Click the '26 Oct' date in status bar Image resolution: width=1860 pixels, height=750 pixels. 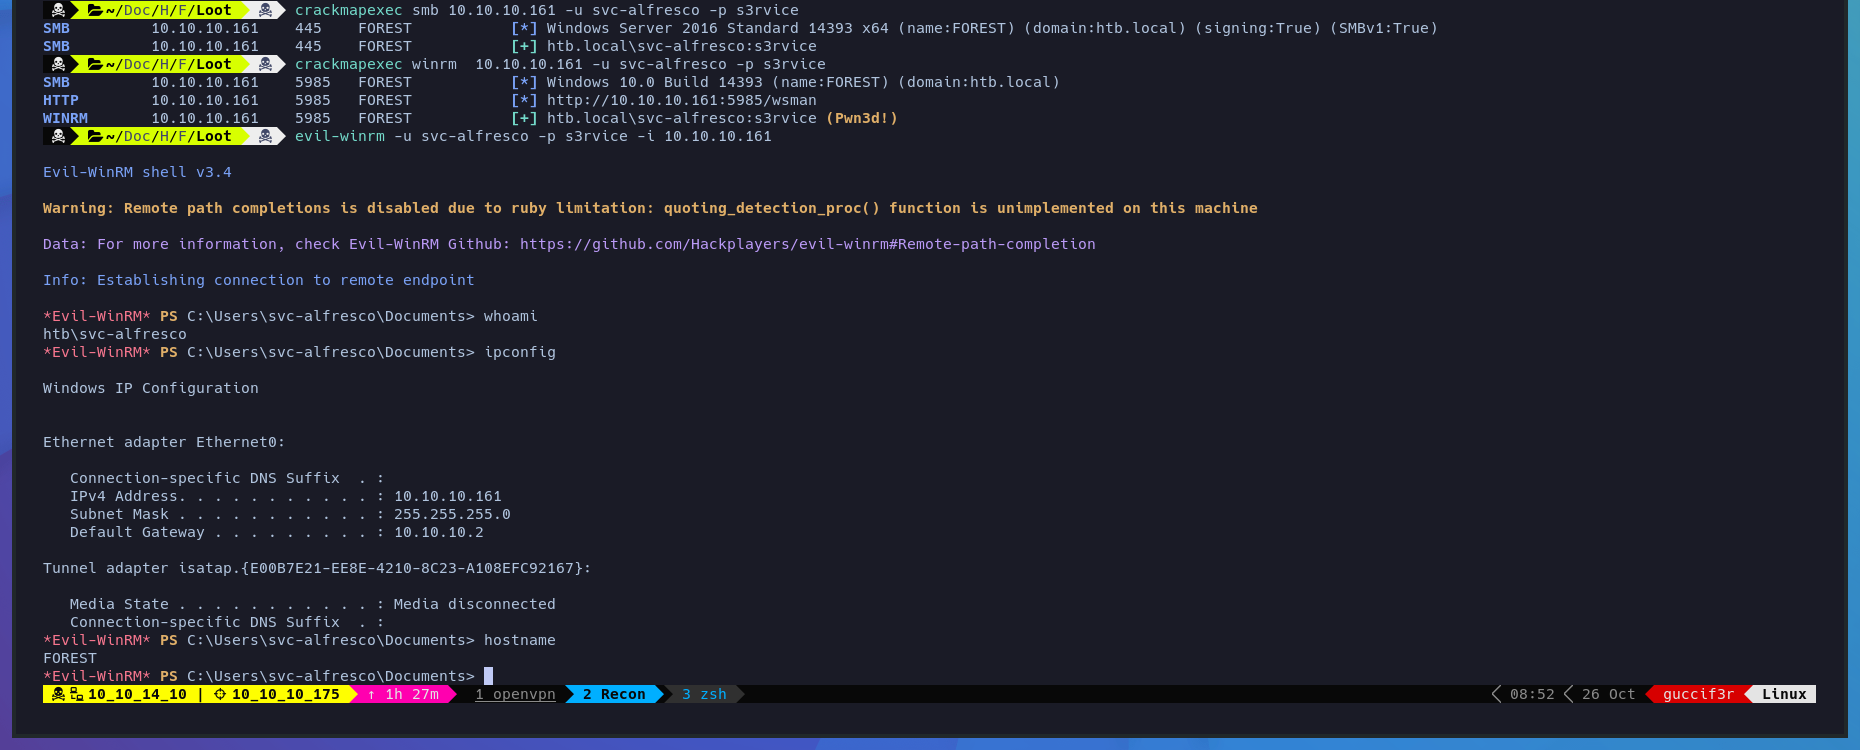click(x=1608, y=694)
